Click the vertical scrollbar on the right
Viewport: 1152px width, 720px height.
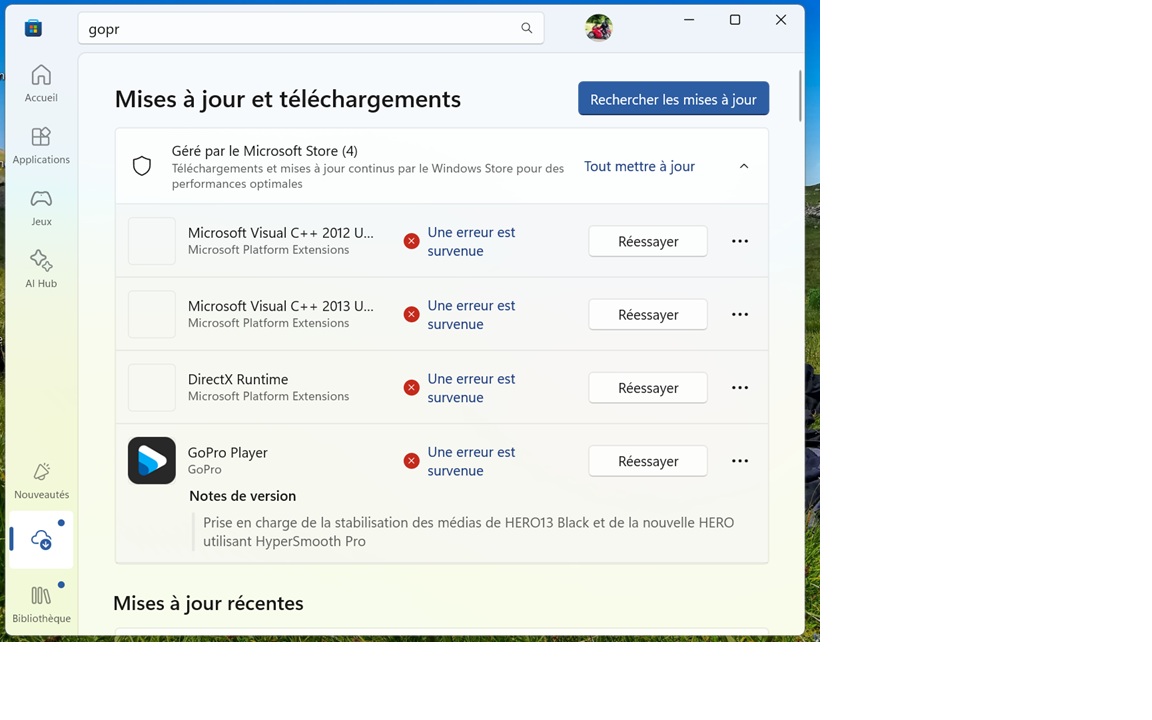(x=799, y=96)
